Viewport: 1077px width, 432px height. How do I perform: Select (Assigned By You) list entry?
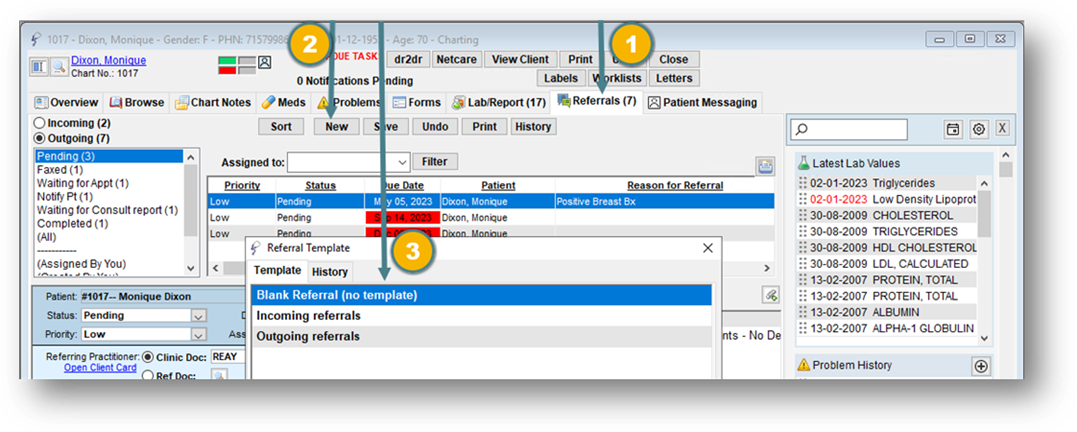[110, 264]
